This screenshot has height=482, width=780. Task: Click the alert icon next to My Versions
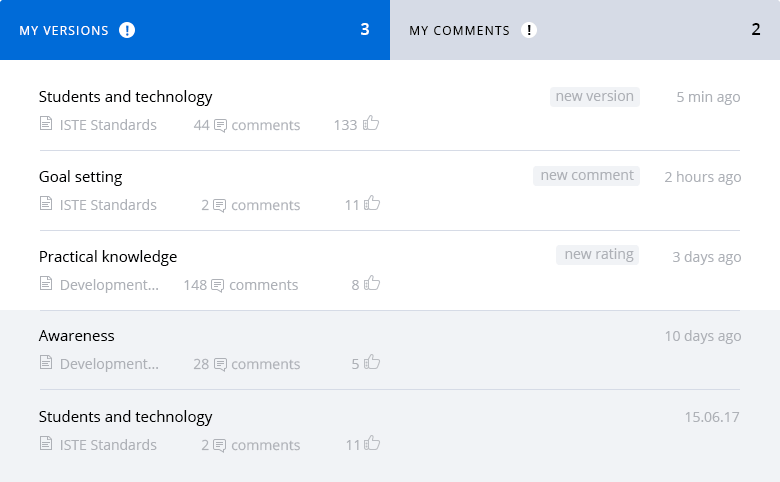pyautogui.click(x=127, y=30)
